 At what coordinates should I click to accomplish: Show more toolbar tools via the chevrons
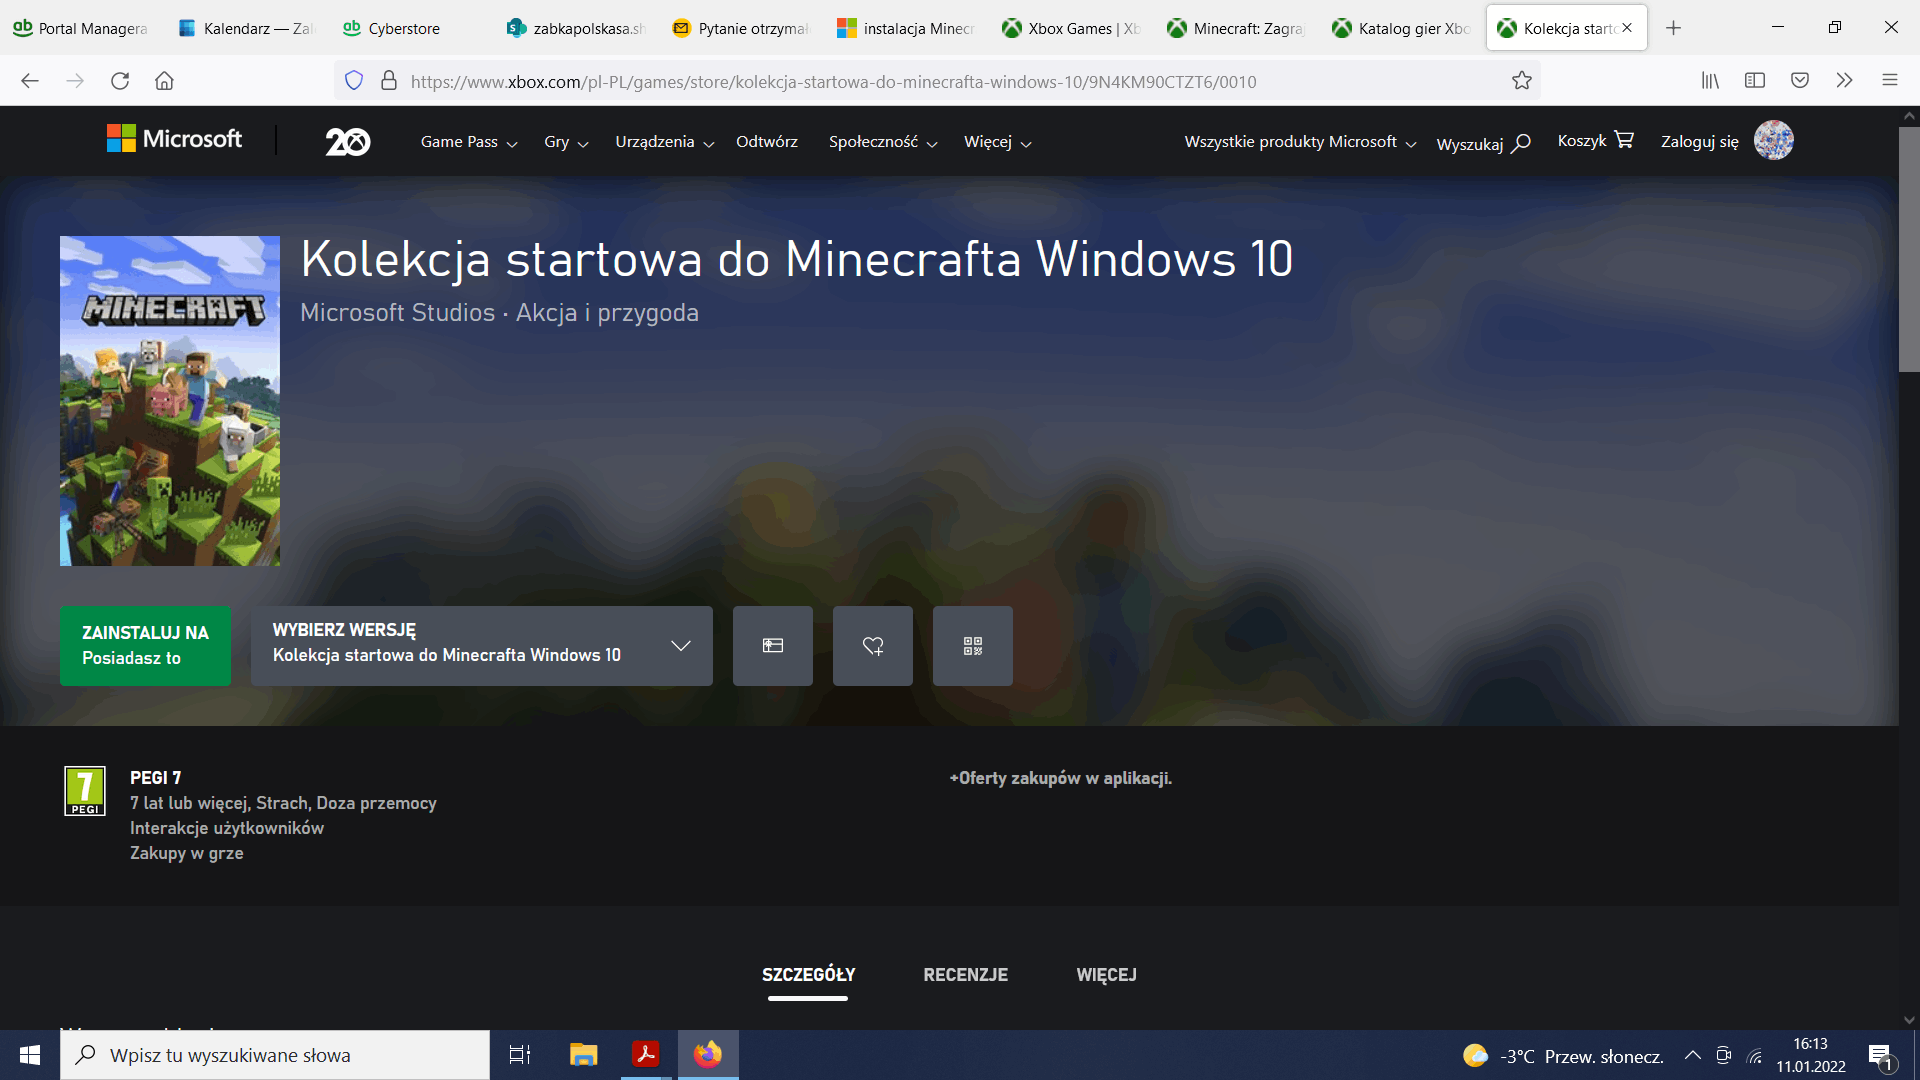1845,81
